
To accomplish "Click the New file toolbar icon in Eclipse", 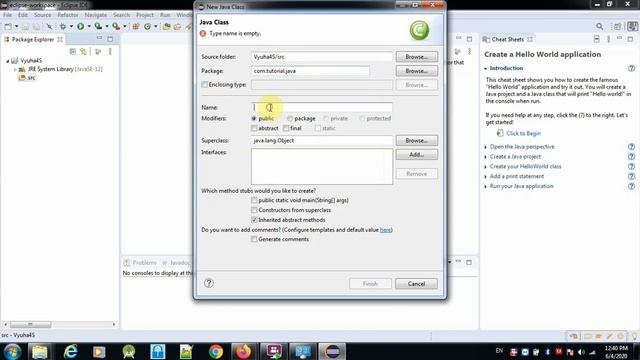I will (x=8, y=27).
